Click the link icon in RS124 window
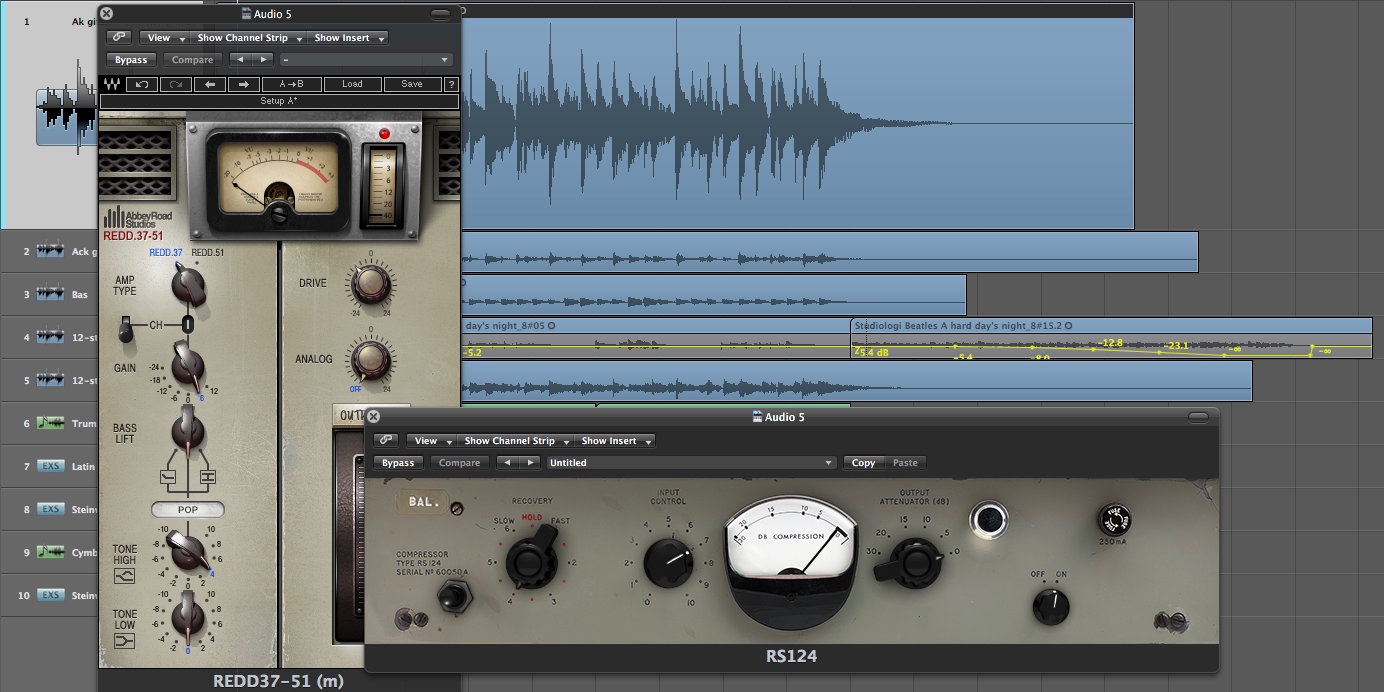This screenshot has height=692, width=1384. click(387, 441)
